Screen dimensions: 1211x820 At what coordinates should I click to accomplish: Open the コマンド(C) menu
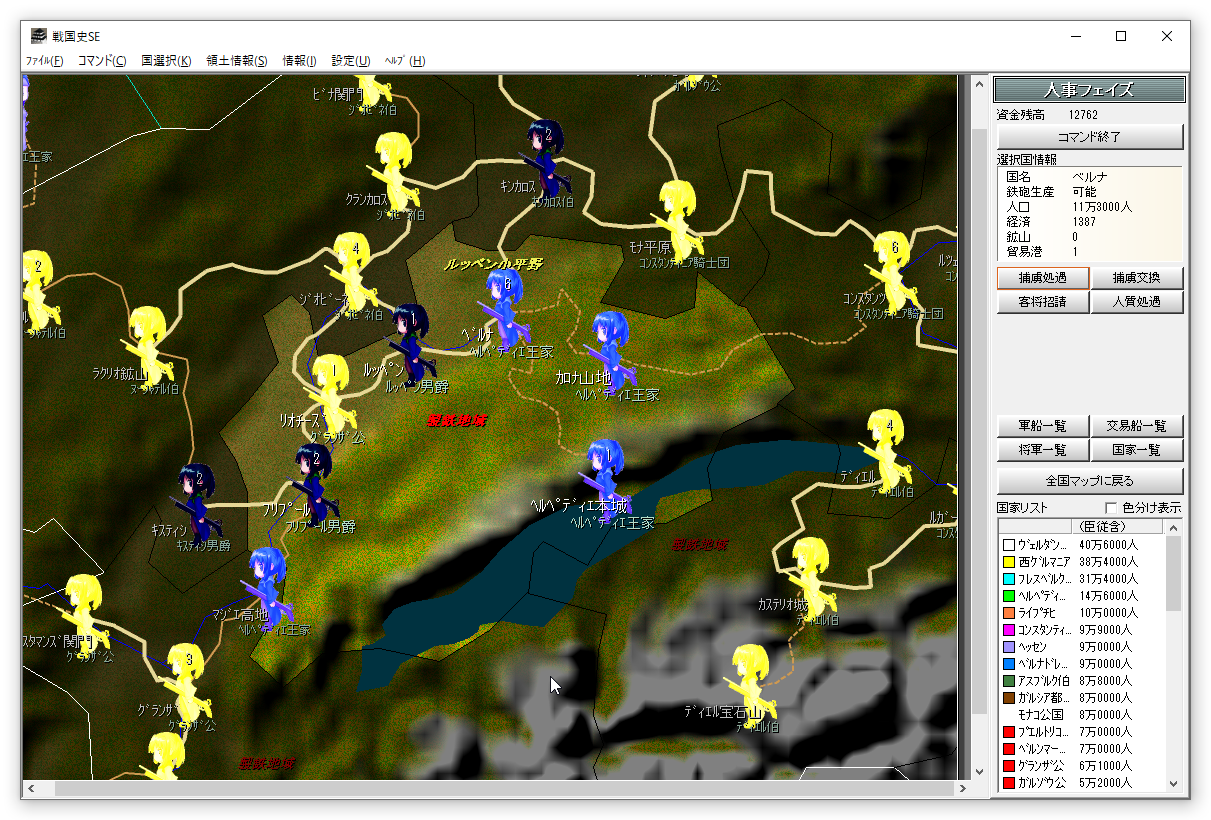point(102,61)
